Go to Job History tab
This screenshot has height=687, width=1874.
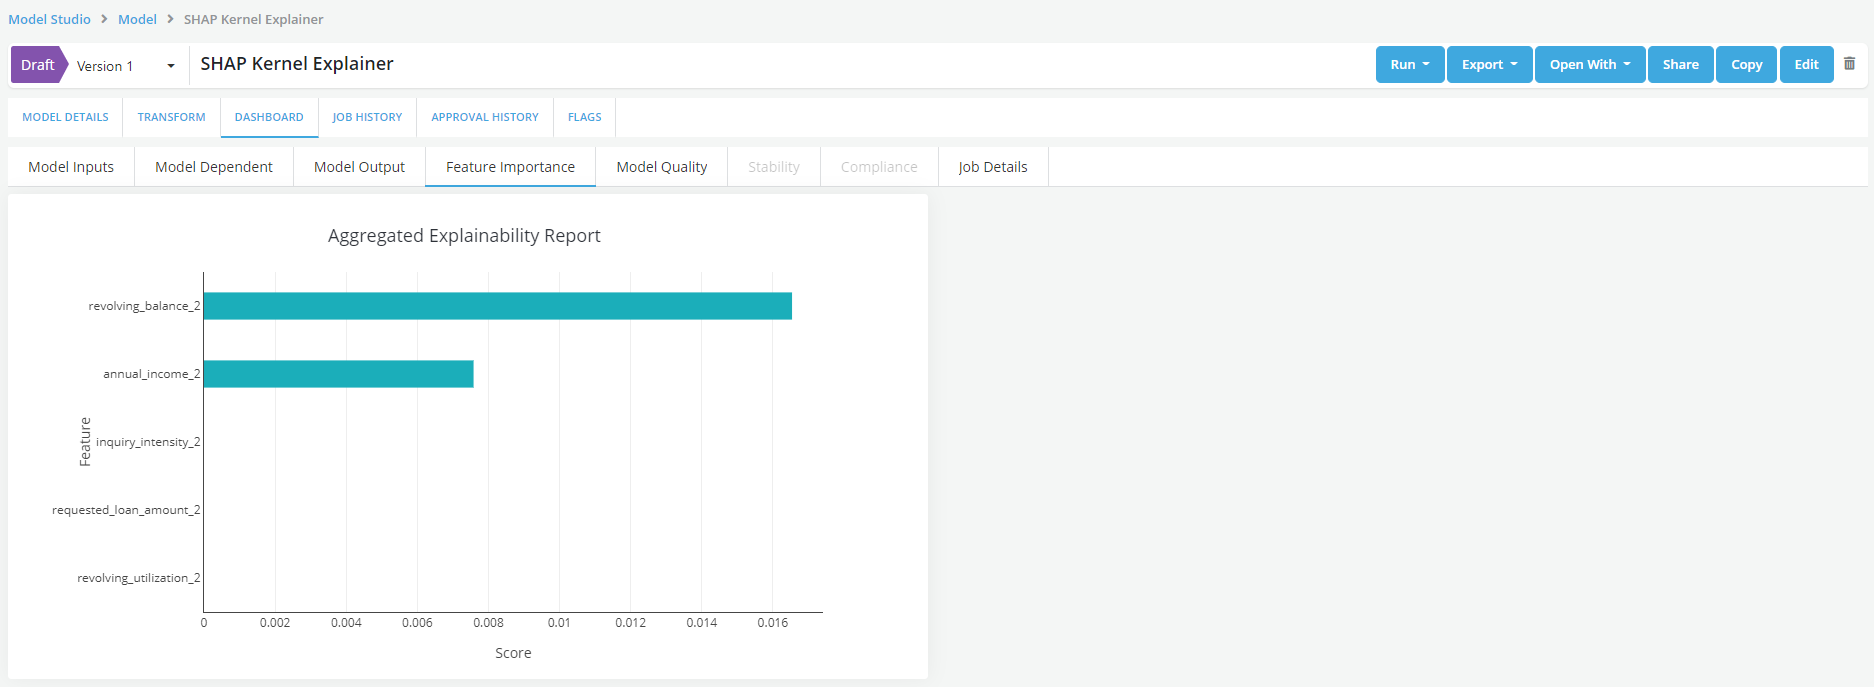pyautogui.click(x=367, y=117)
